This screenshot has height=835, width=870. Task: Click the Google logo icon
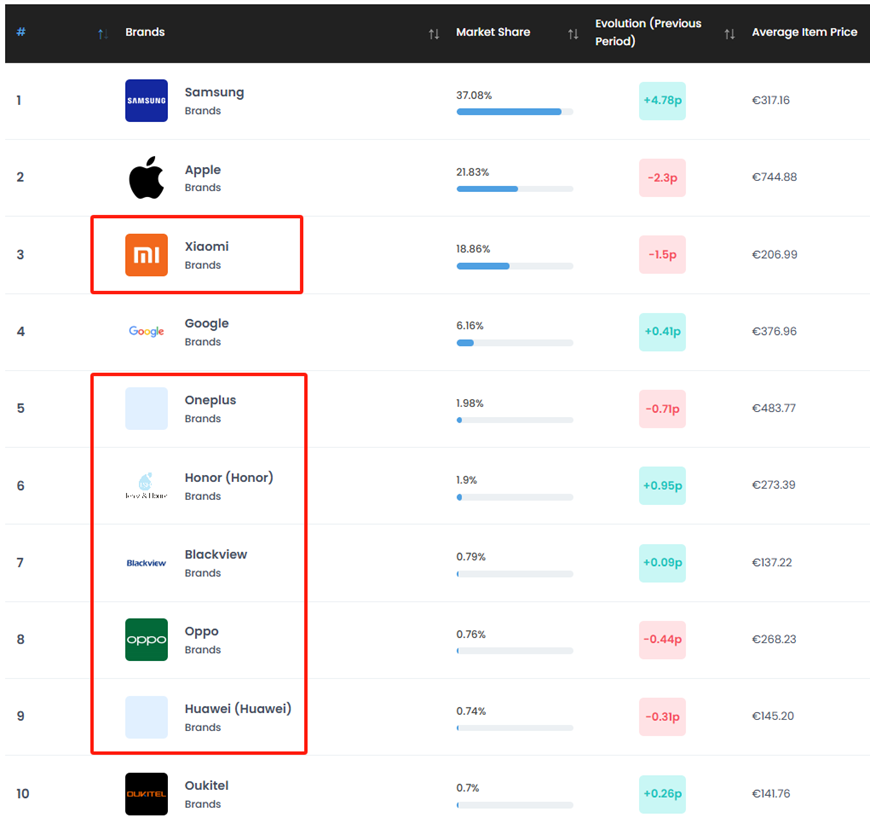click(x=146, y=332)
